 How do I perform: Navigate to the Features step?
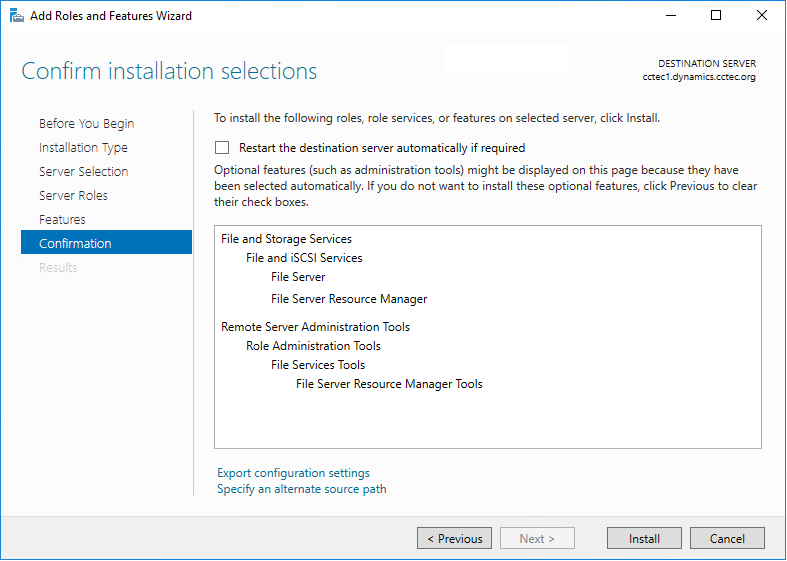(x=62, y=220)
